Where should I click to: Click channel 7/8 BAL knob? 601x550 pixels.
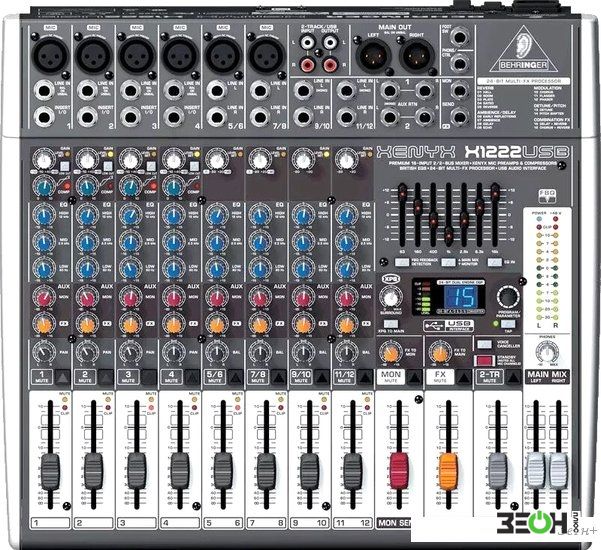click(260, 351)
